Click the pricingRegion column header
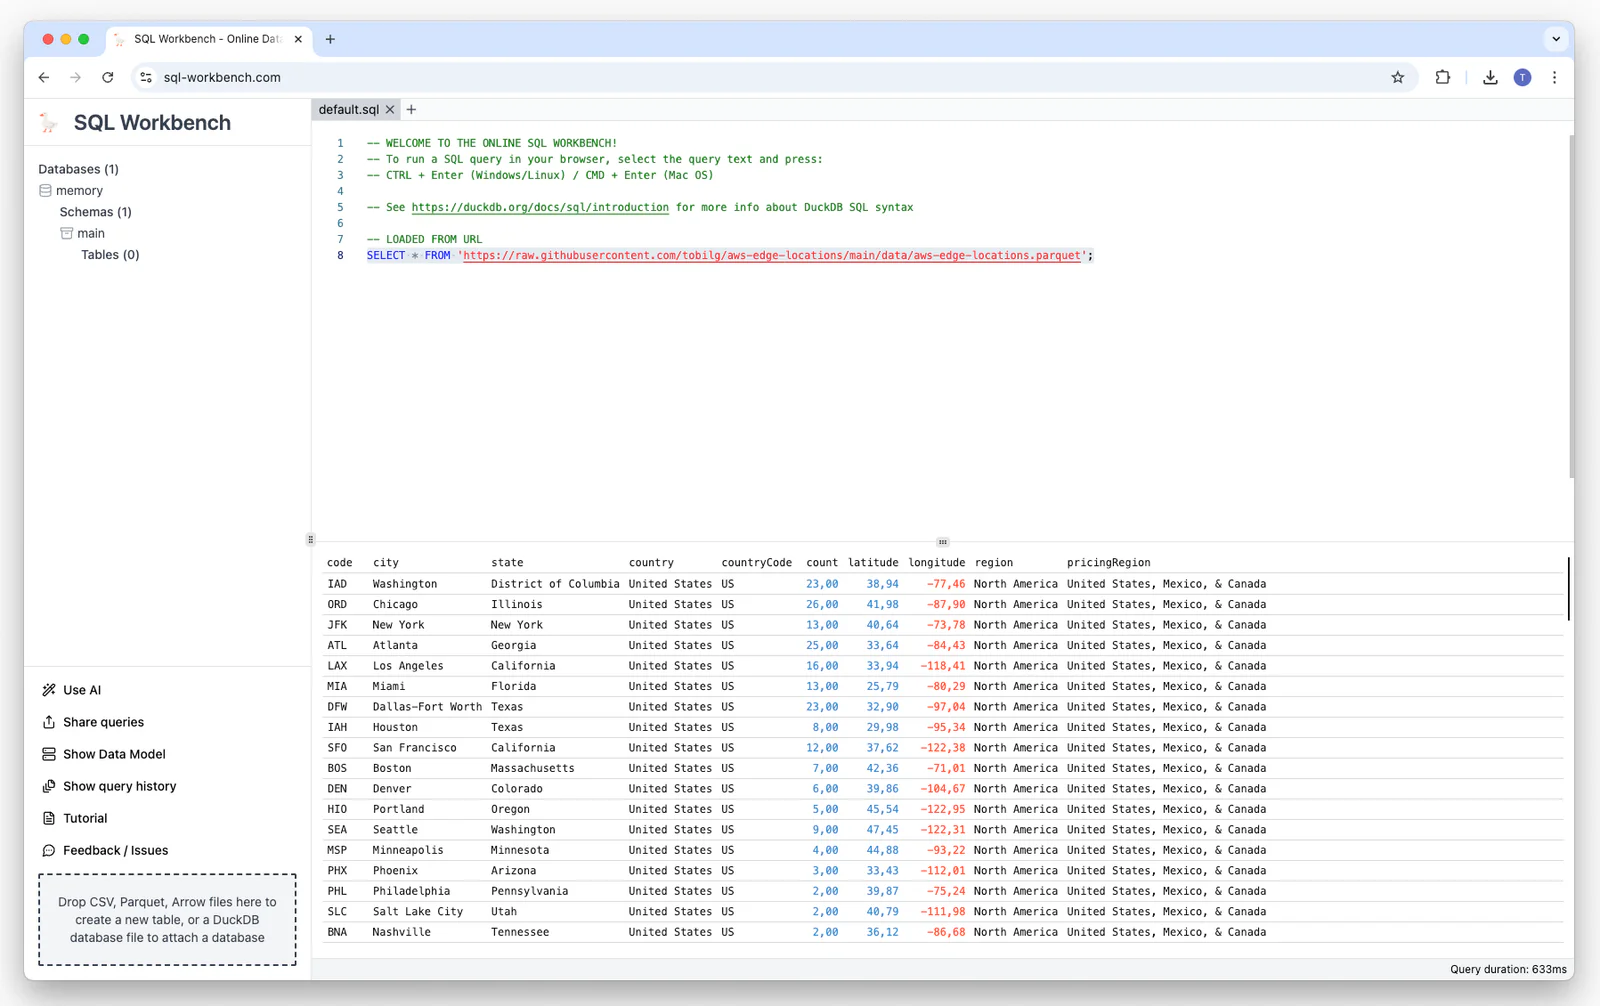This screenshot has width=1600, height=1006. (x=1108, y=563)
